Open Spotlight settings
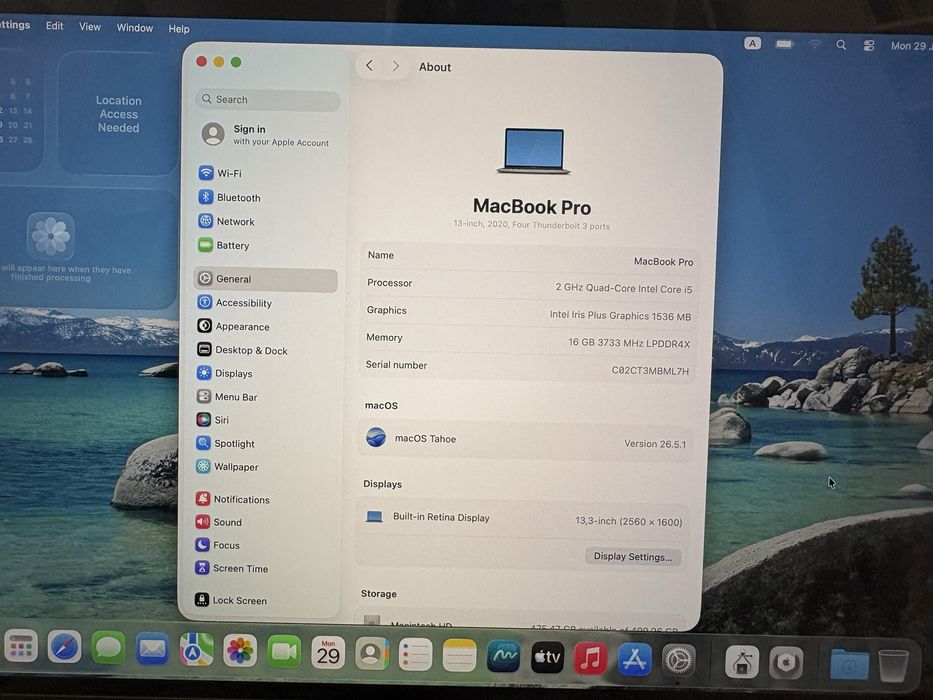The width and height of the screenshot is (933, 700). pyautogui.click(x=226, y=443)
